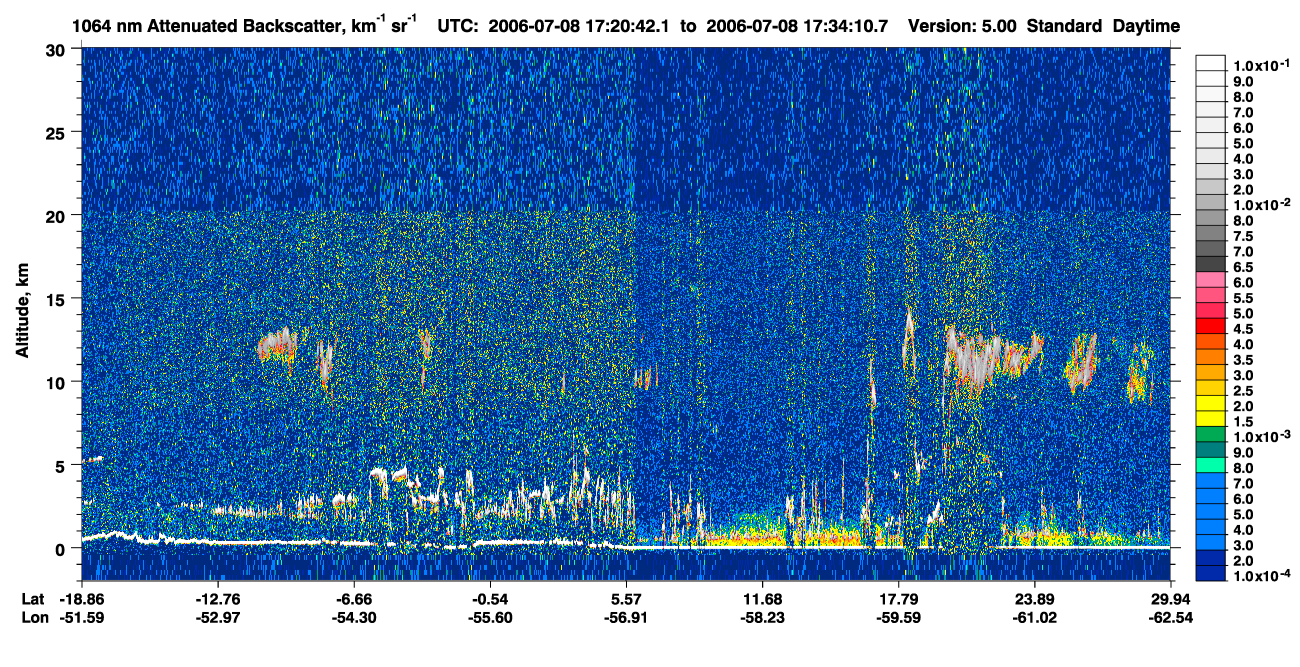Click the colorbar label "3.5"
Screen dimensions: 1300x667
[1243, 361]
